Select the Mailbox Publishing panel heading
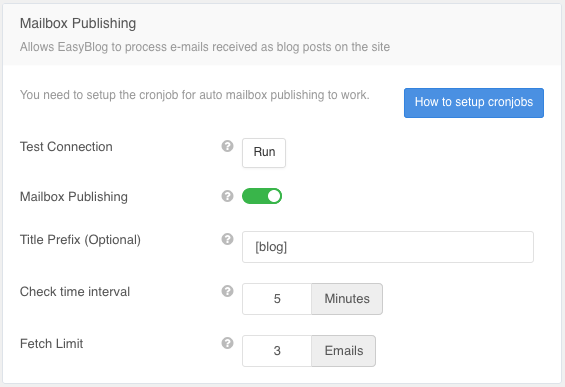 78,23
